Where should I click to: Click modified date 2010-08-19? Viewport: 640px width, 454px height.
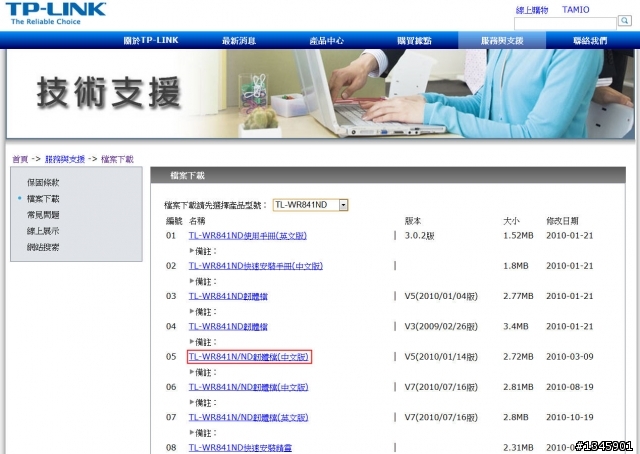569,387
